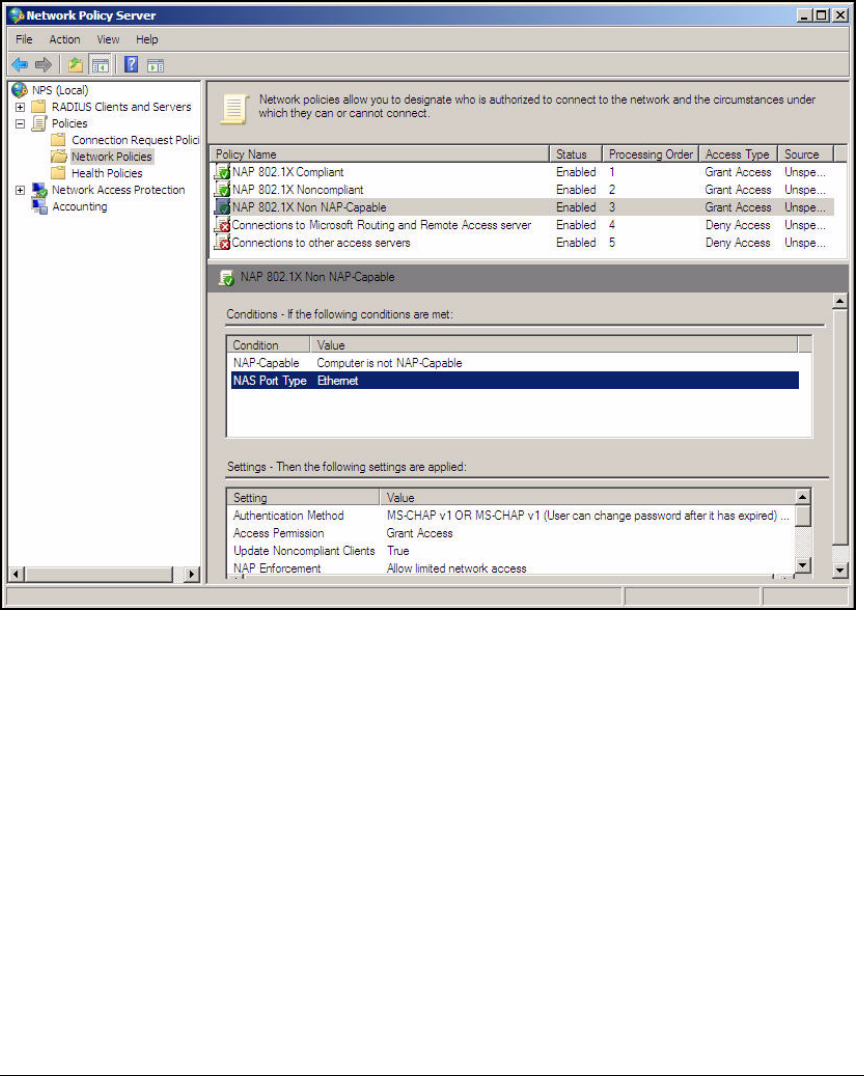Select the NAP-Capable condition row
The height and width of the screenshot is (1076, 864).
[515, 363]
